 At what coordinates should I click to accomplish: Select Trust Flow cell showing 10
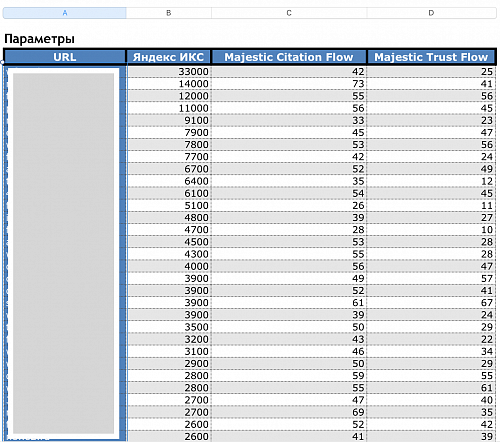point(431,230)
